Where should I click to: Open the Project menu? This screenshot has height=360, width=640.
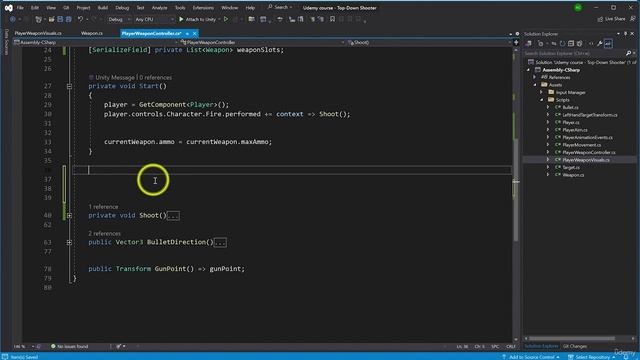83,8
